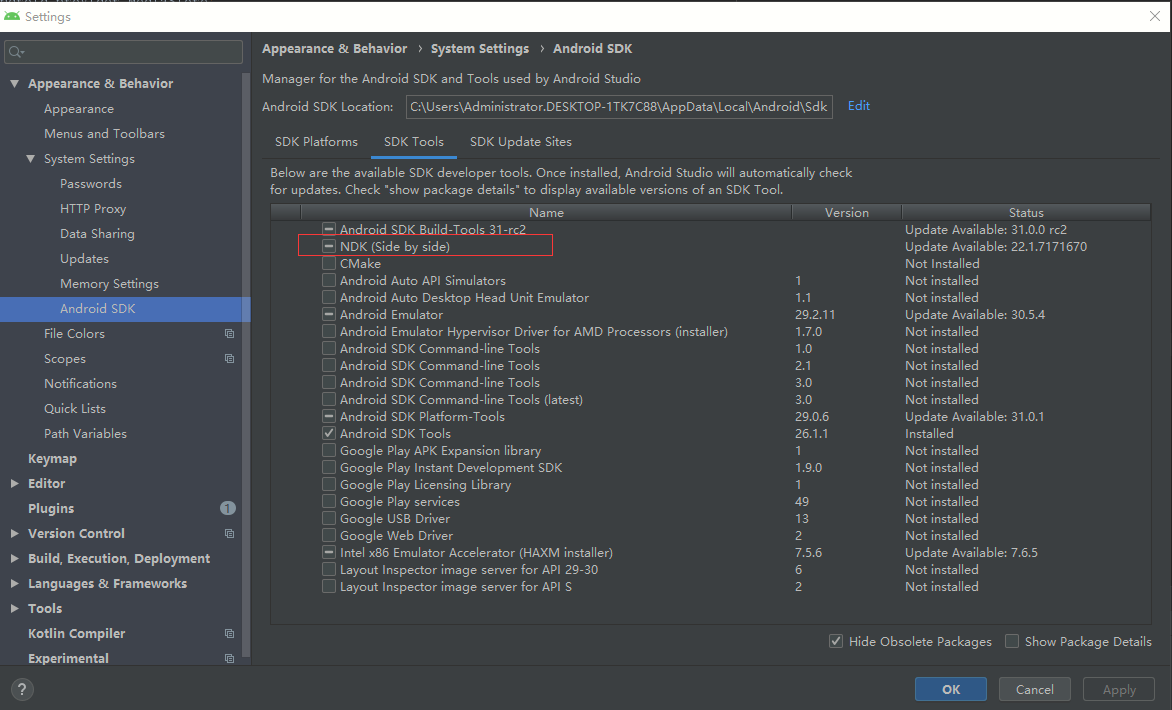Click the search magnifier icon in settings
This screenshot has width=1172, height=710.
coord(15,52)
